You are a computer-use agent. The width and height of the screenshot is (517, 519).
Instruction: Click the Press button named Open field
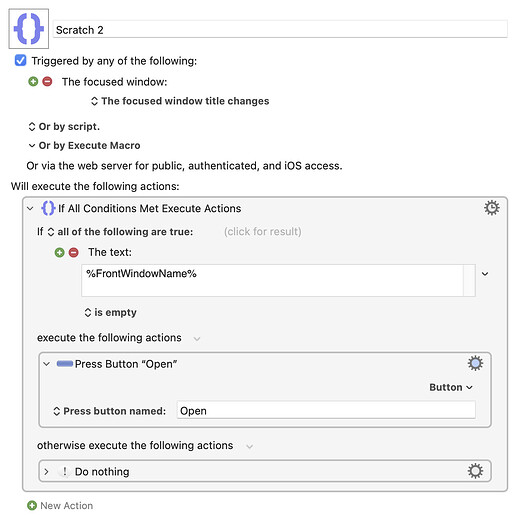(326, 410)
